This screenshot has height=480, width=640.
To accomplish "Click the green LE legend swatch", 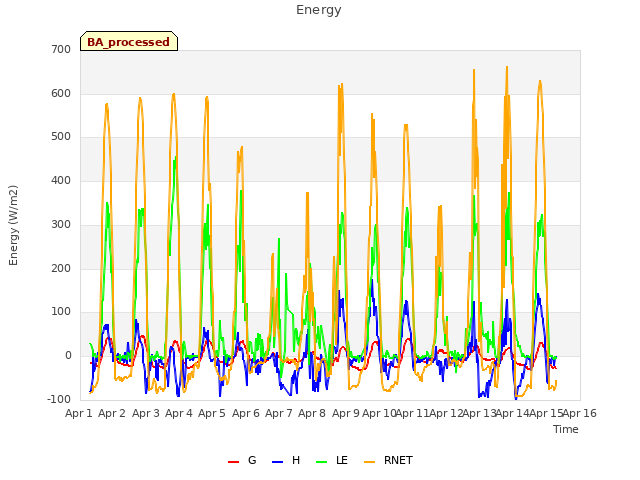I will click(322, 461).
